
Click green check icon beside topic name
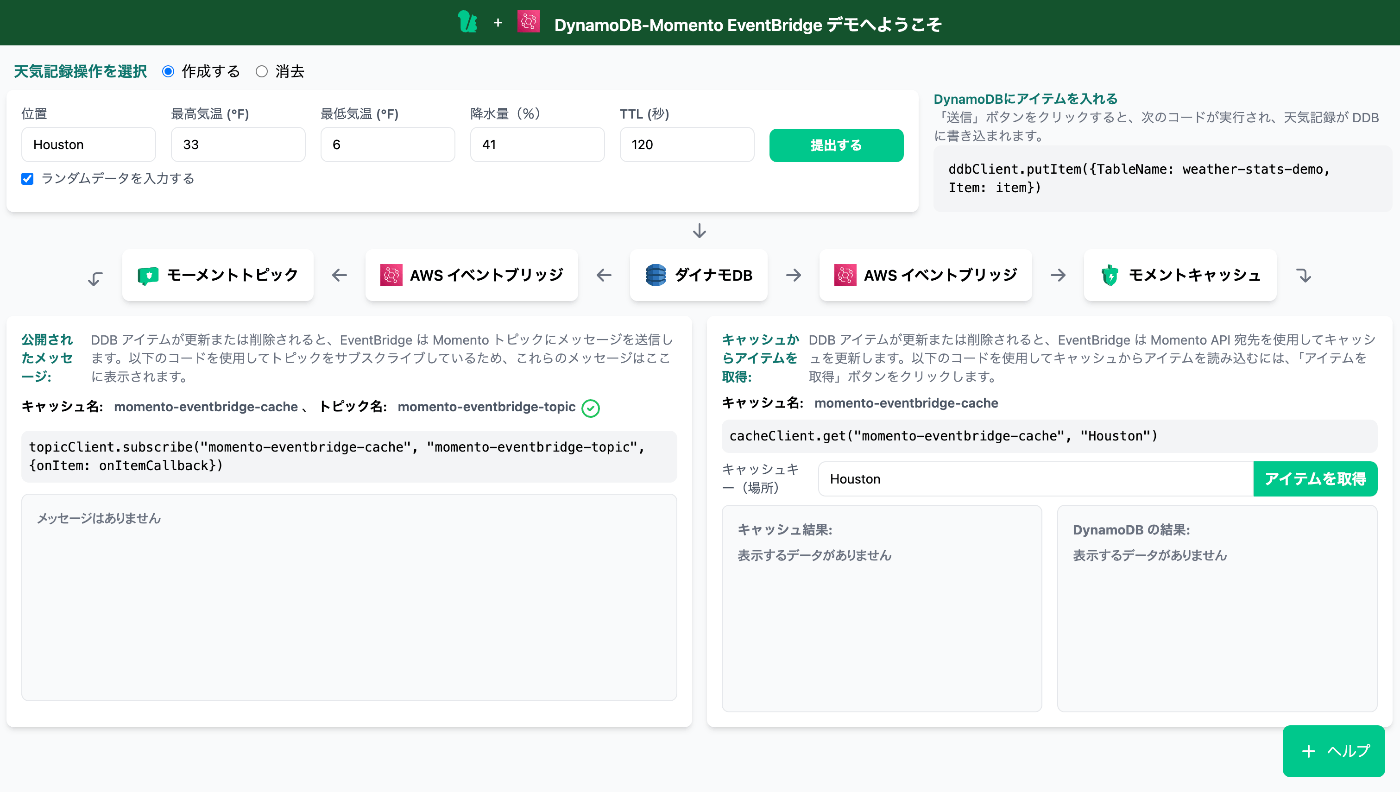click(591, 408)
